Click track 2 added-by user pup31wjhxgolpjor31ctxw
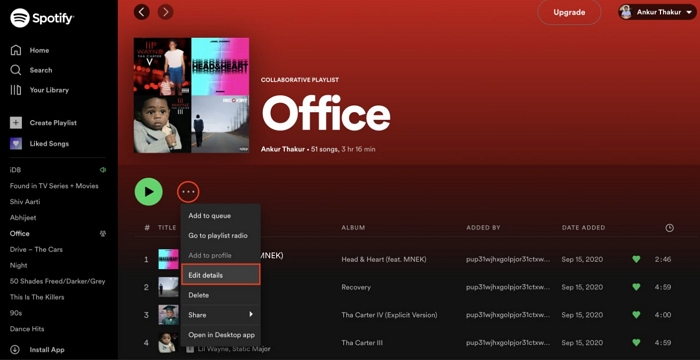 (508, 287)
